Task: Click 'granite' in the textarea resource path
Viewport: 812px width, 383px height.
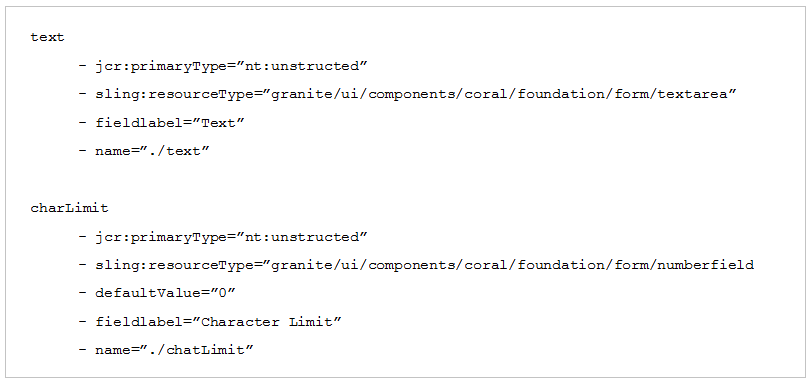Action: (x=302, y=95)
